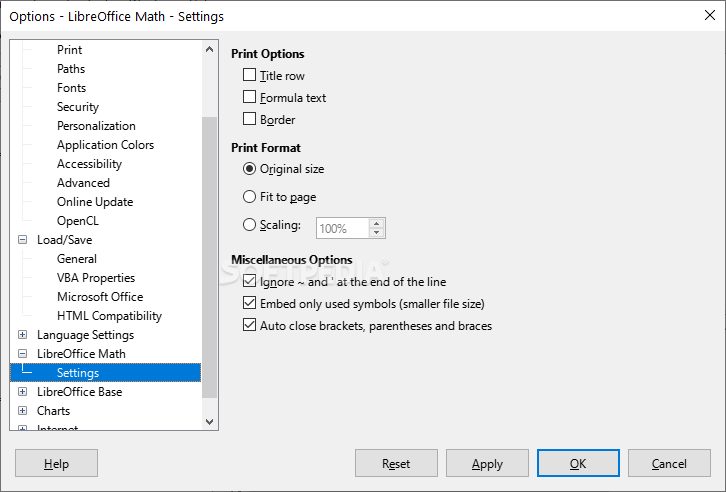726x492 pixels.
Task: Select VBA Properties in the tree
Action: 96,278
